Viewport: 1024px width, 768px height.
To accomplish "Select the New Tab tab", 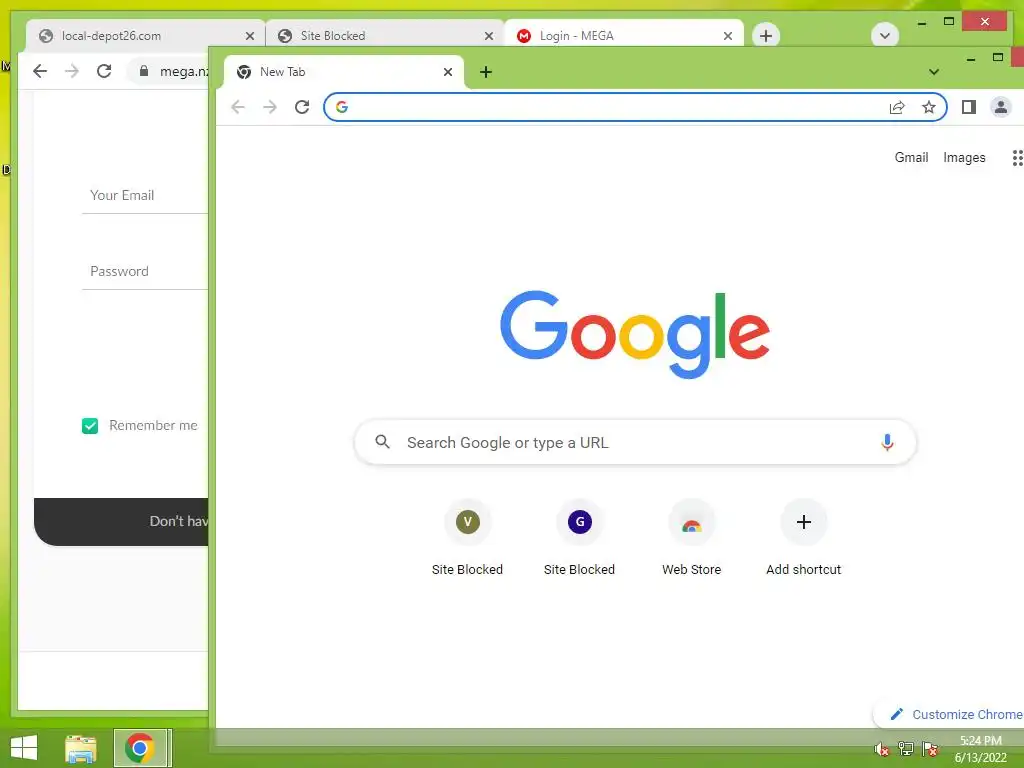I will (x=344, y=72).
